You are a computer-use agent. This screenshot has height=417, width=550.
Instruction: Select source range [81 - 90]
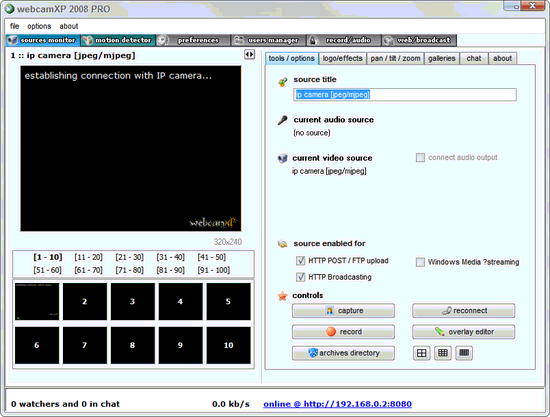point(170,270)
